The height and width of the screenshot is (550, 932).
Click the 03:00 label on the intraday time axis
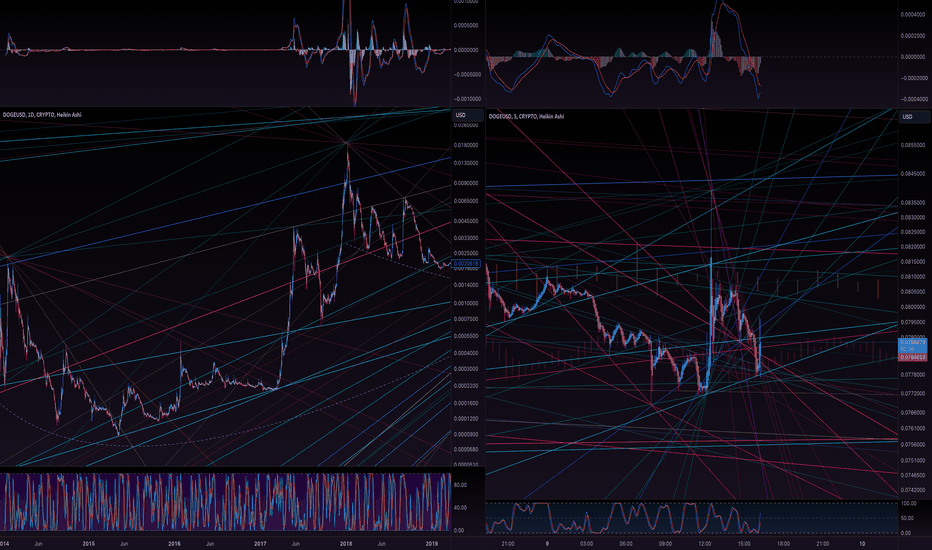586,543
